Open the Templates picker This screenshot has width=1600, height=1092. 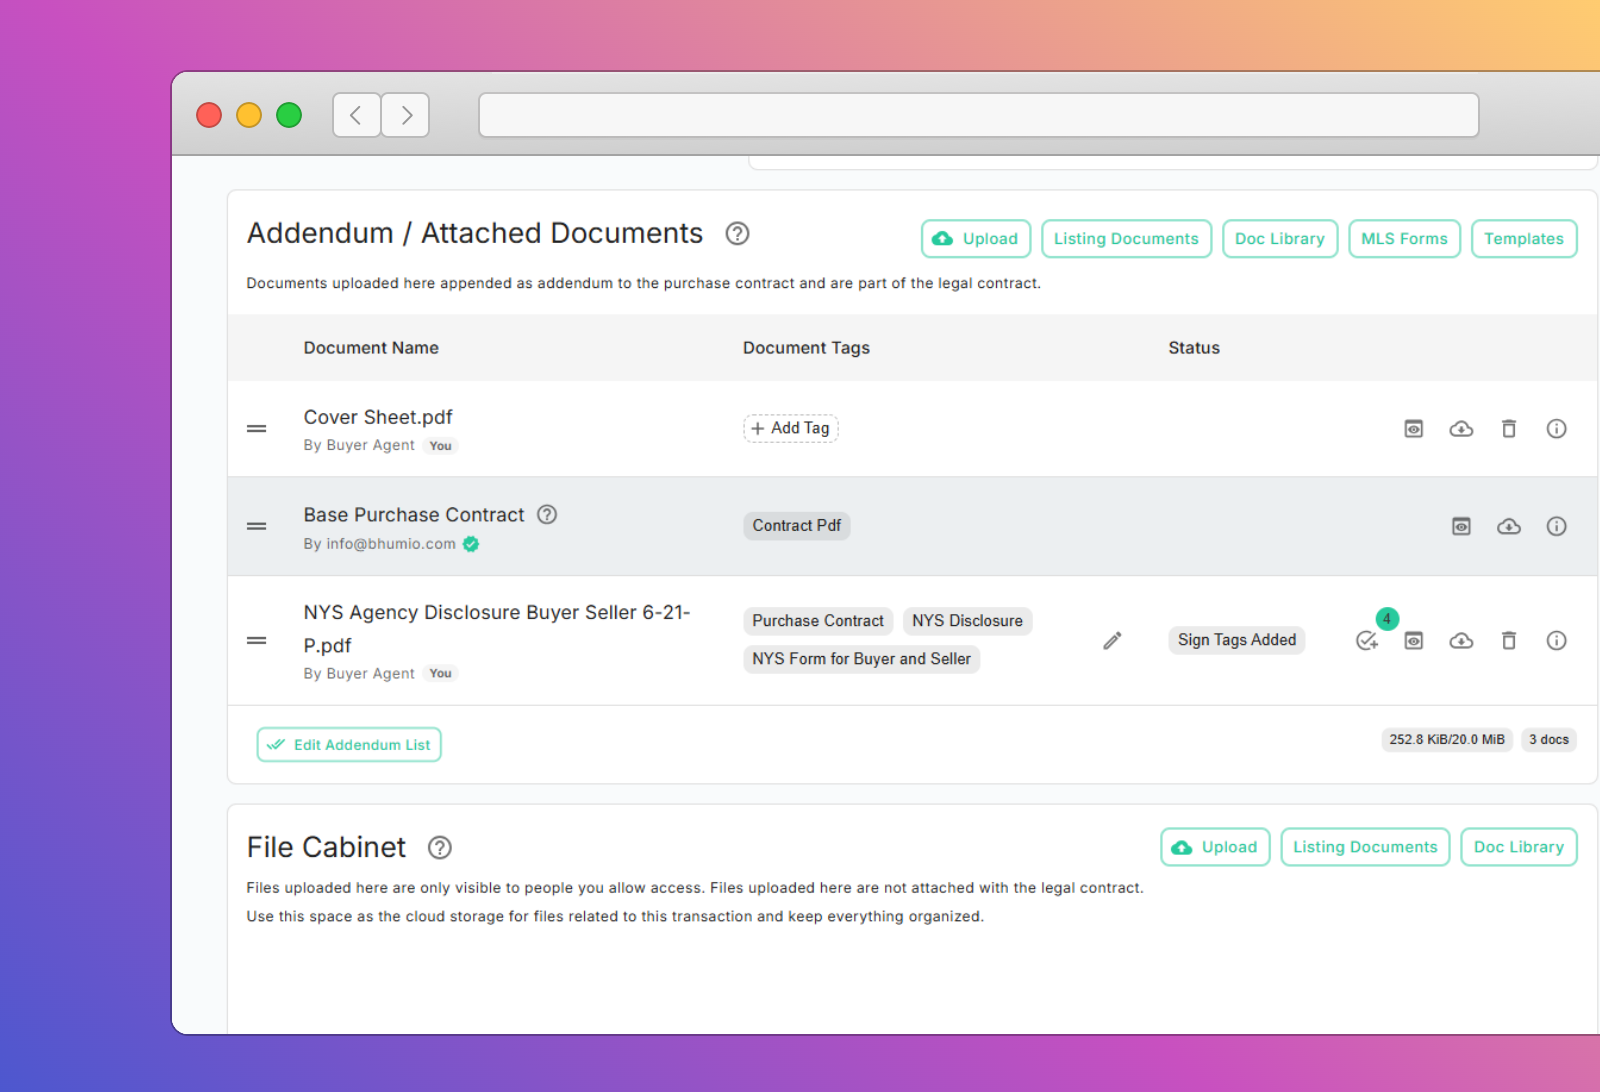1524,238
